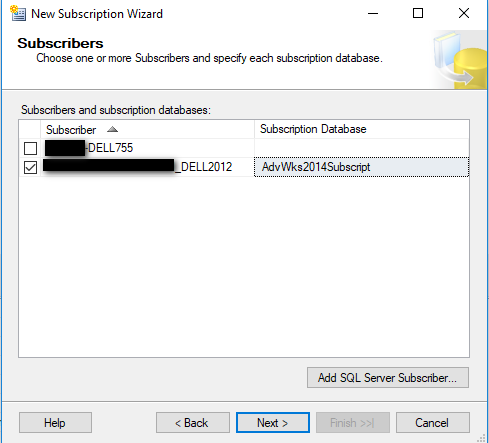Maximize the New Subscription Wizard window
Image resolution: width=489 pixels, height=443 pixels.
(x=418, y=14)
